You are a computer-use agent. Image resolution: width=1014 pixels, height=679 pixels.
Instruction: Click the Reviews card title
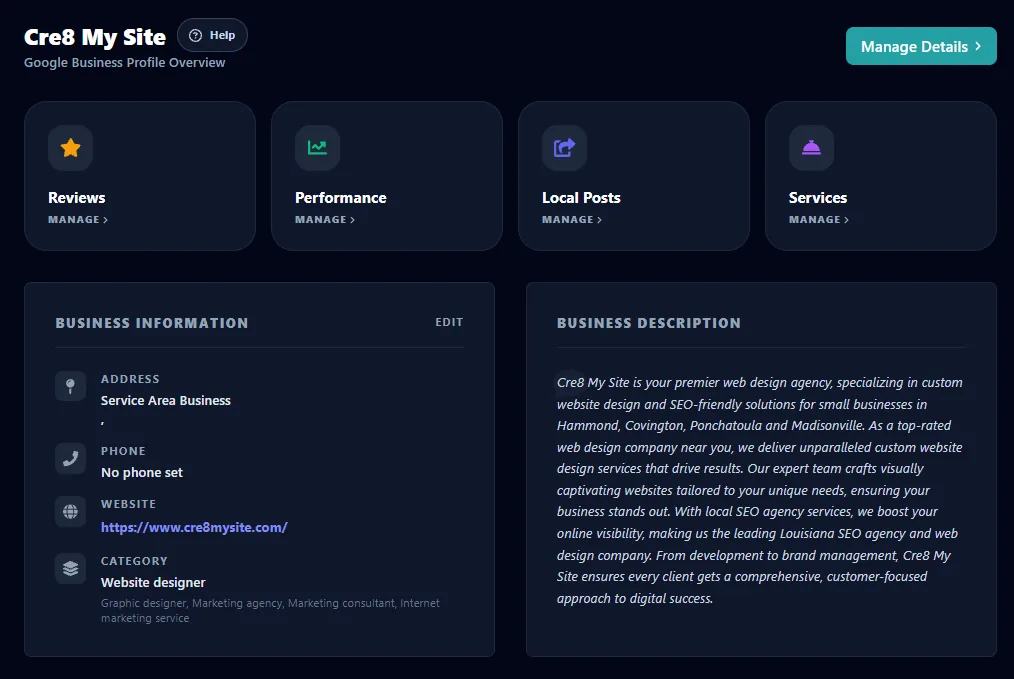[x=76, y=198]
